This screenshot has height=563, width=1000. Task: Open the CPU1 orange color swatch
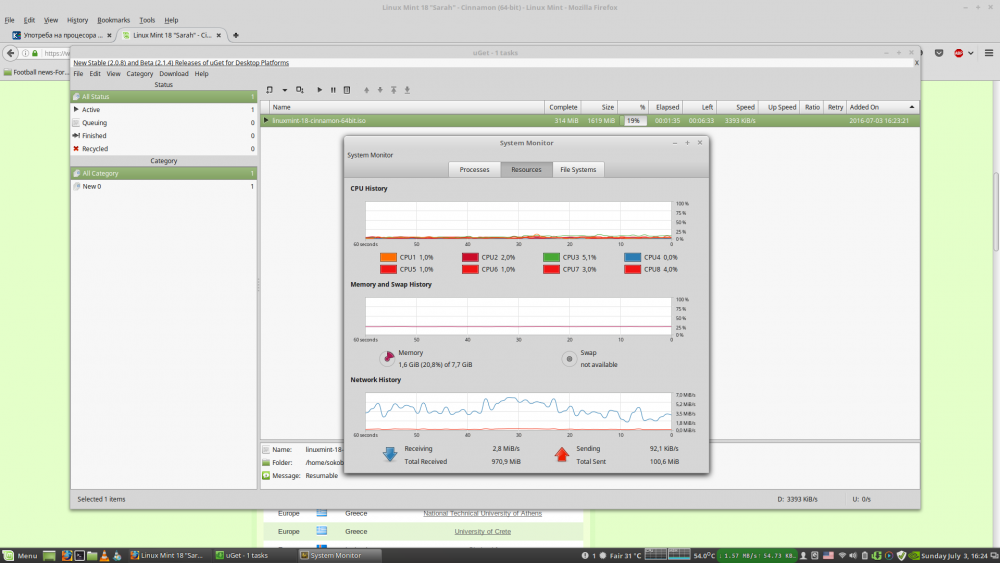388,257
